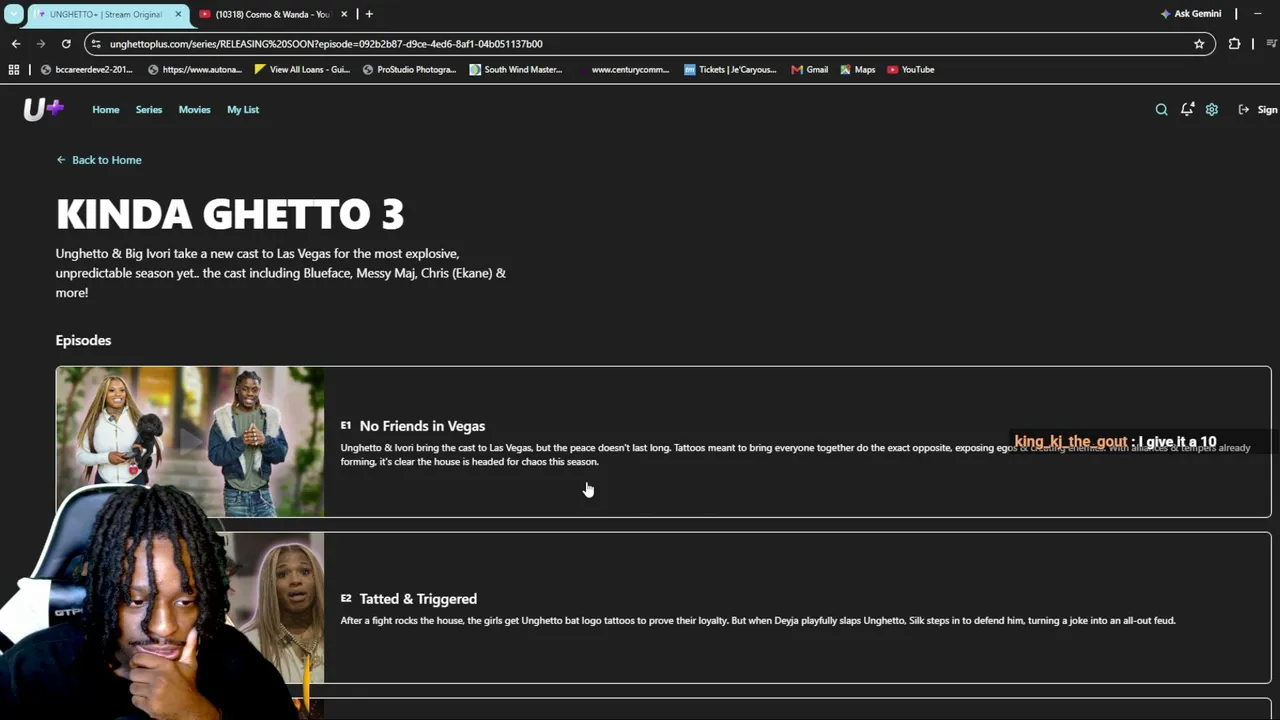
Task: Open the notifications bell in site header
Action: (1187, 110)
